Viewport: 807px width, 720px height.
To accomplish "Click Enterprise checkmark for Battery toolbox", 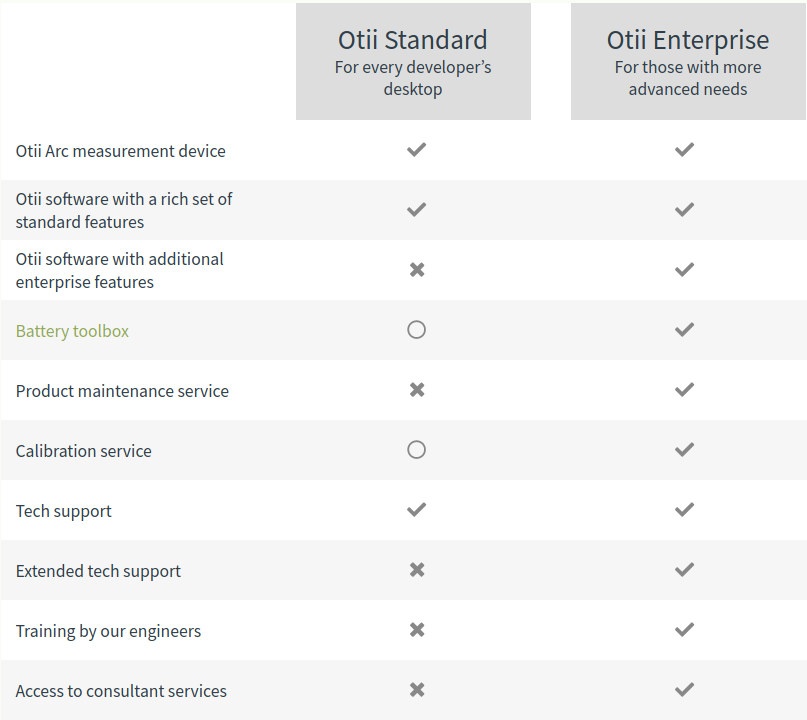I will 685,330.
